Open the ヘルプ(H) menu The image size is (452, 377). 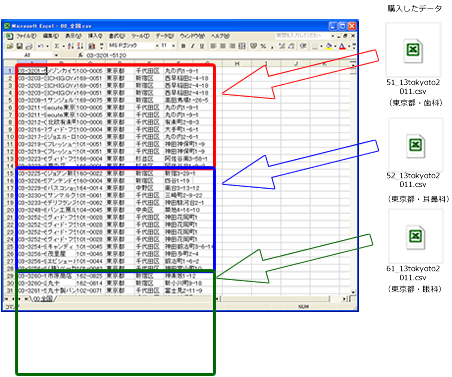coord(220,36)
